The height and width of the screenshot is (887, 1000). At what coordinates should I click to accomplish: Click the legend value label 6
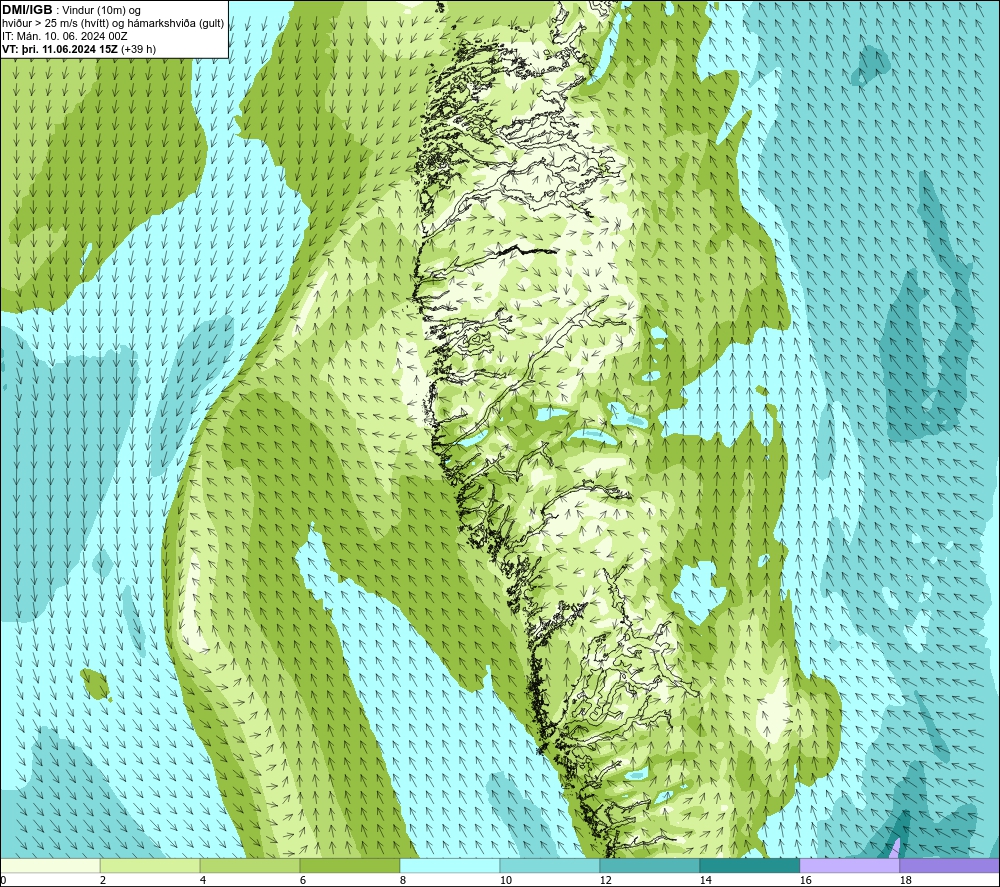point(303,881)
